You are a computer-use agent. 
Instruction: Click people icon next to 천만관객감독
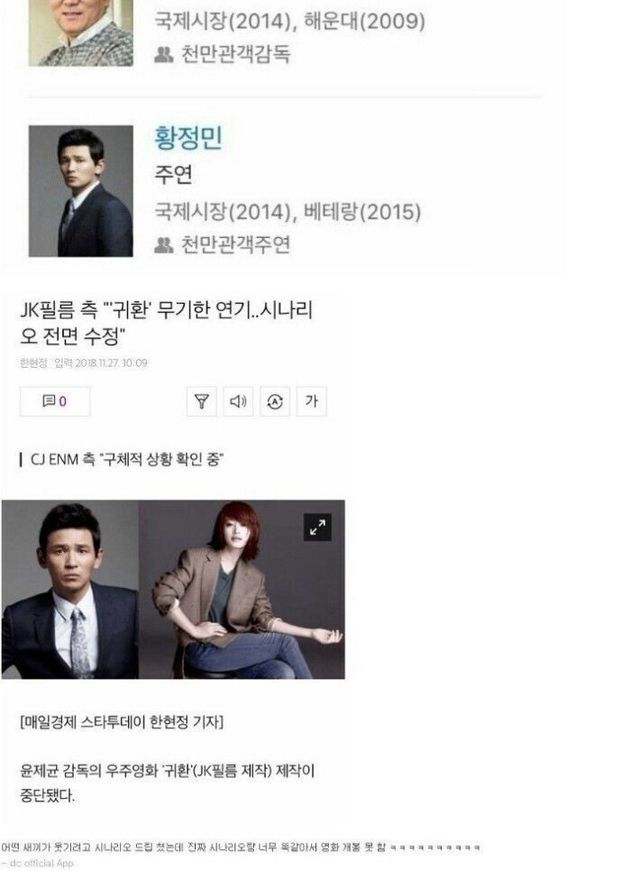164,54
